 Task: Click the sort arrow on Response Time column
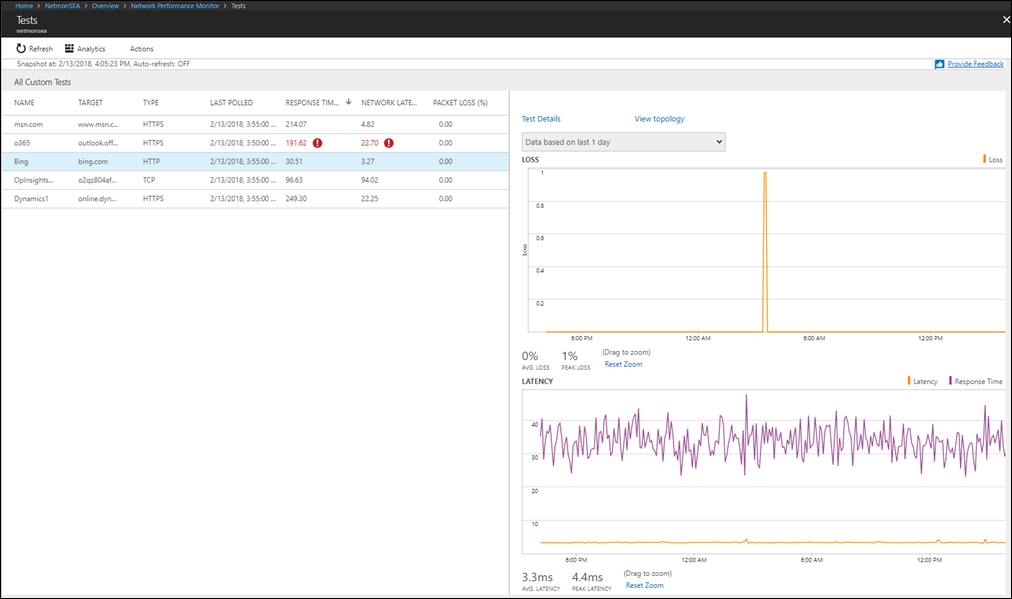coord(348,102)
